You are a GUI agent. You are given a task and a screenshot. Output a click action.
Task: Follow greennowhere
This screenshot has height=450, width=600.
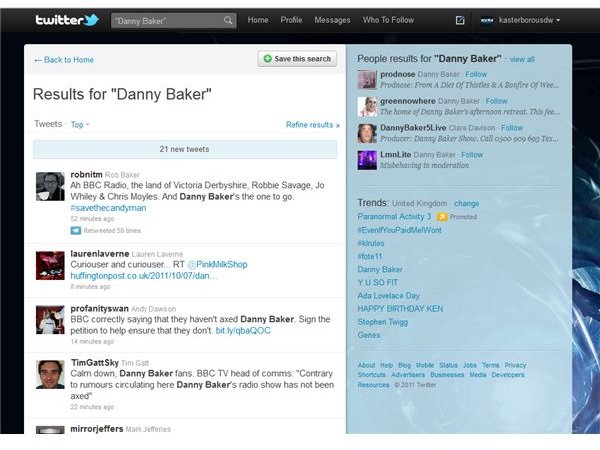coord(496,101)
